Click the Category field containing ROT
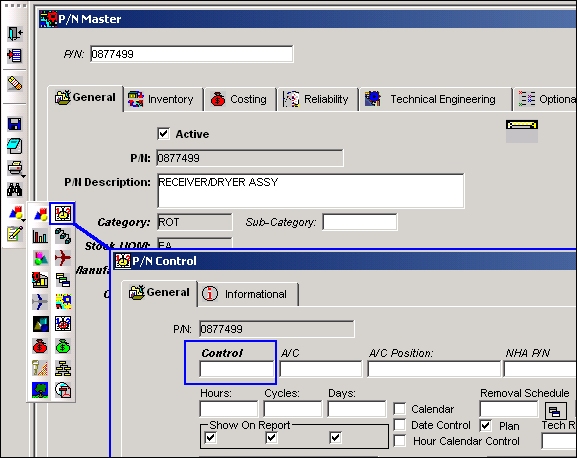The width and height of the screenshot is (577, 458). (x=195, y=222)
